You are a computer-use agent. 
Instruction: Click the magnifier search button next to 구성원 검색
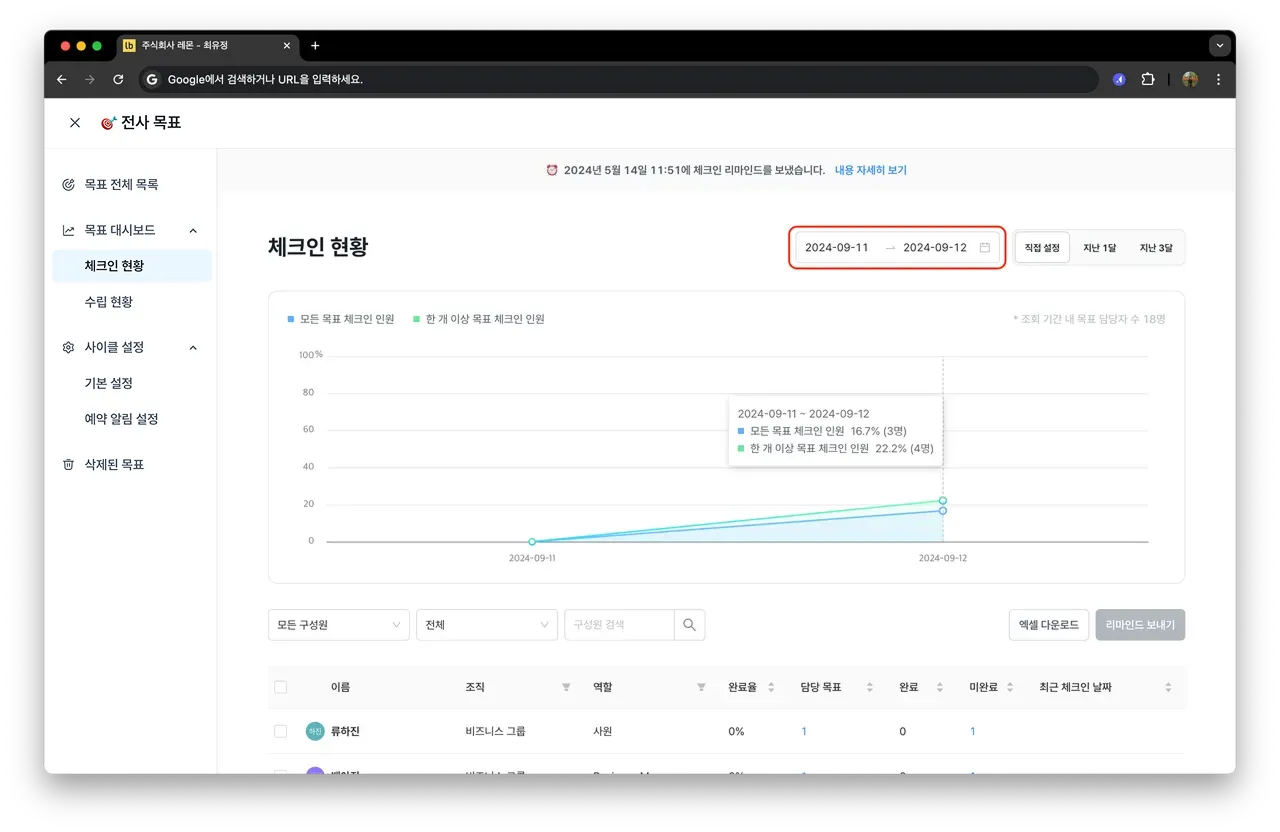689,625
